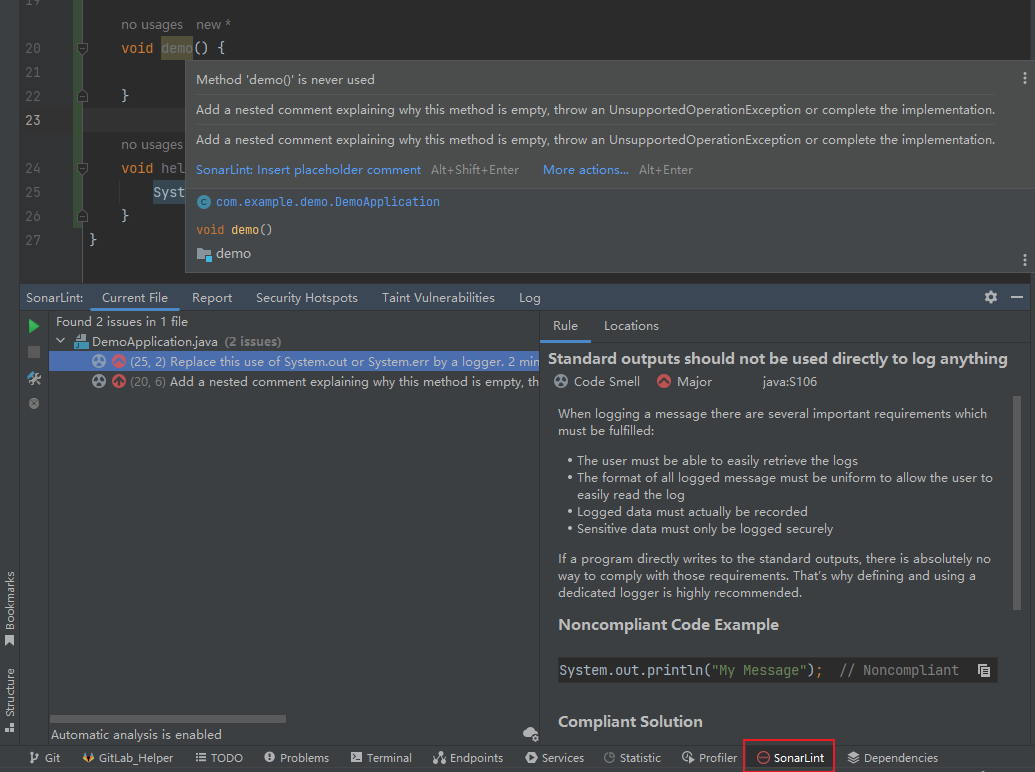Open the Dependencies tool window
1035x772 pixels.
[892, 757]
